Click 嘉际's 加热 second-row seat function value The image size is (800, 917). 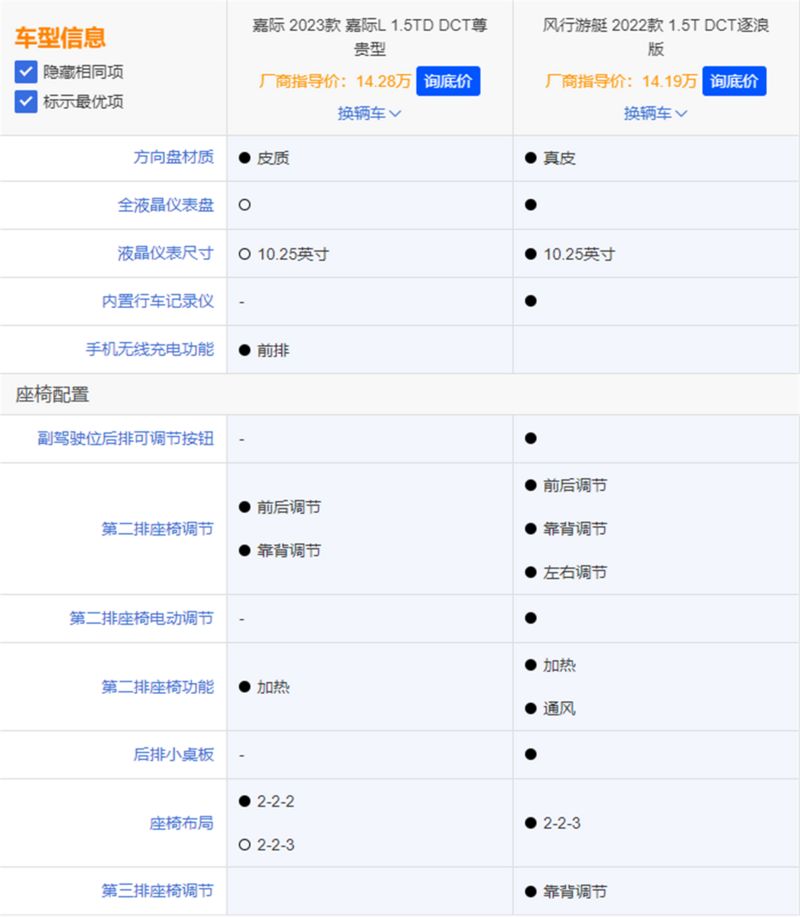tap(273, 687)
